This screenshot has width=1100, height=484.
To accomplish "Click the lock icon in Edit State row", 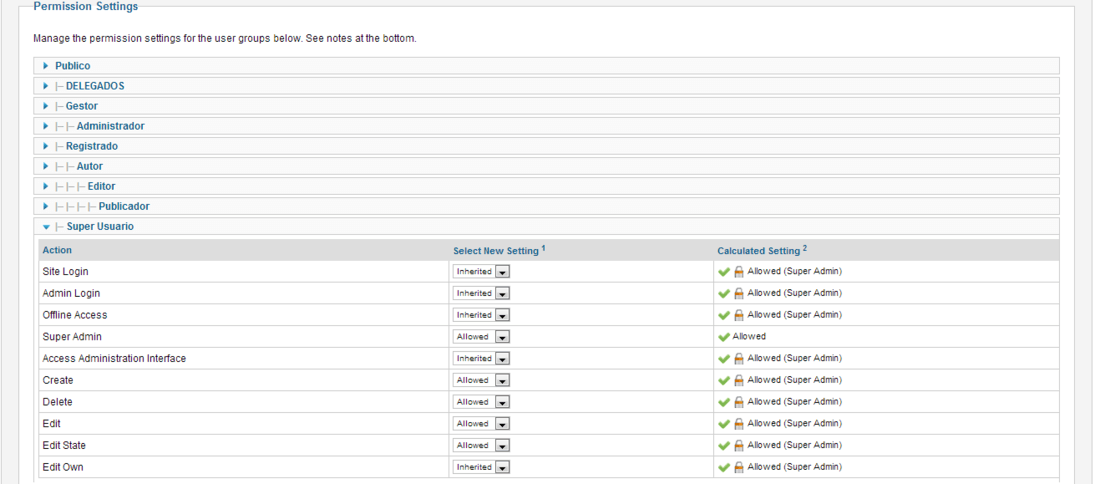I will (739, 445).
